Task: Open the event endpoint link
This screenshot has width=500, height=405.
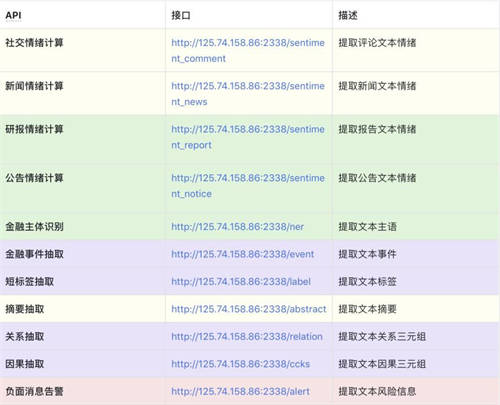Action: 243,254
